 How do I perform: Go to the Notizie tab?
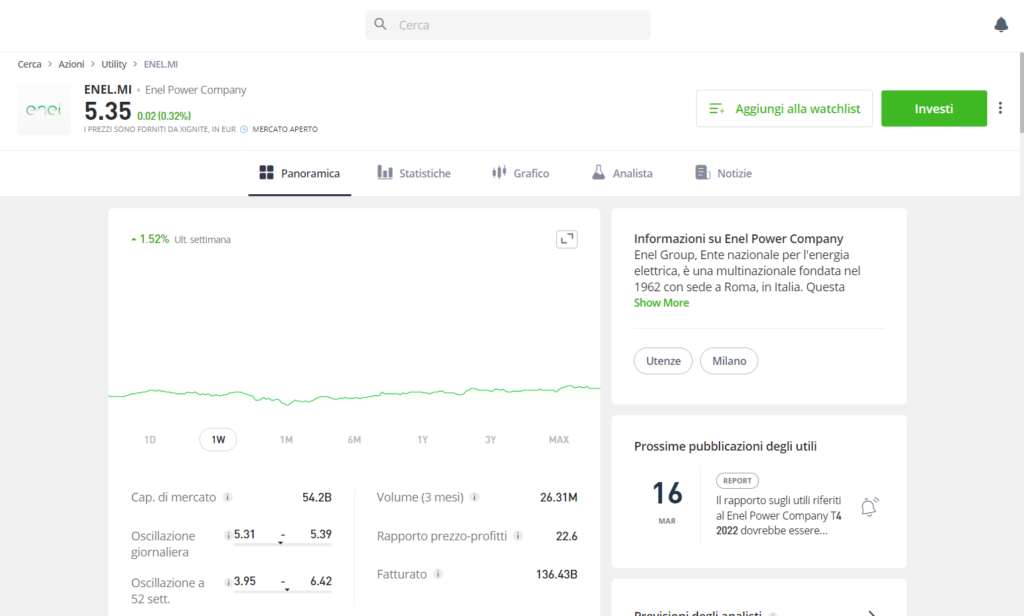pyautogui.click(x=724, y=173)
